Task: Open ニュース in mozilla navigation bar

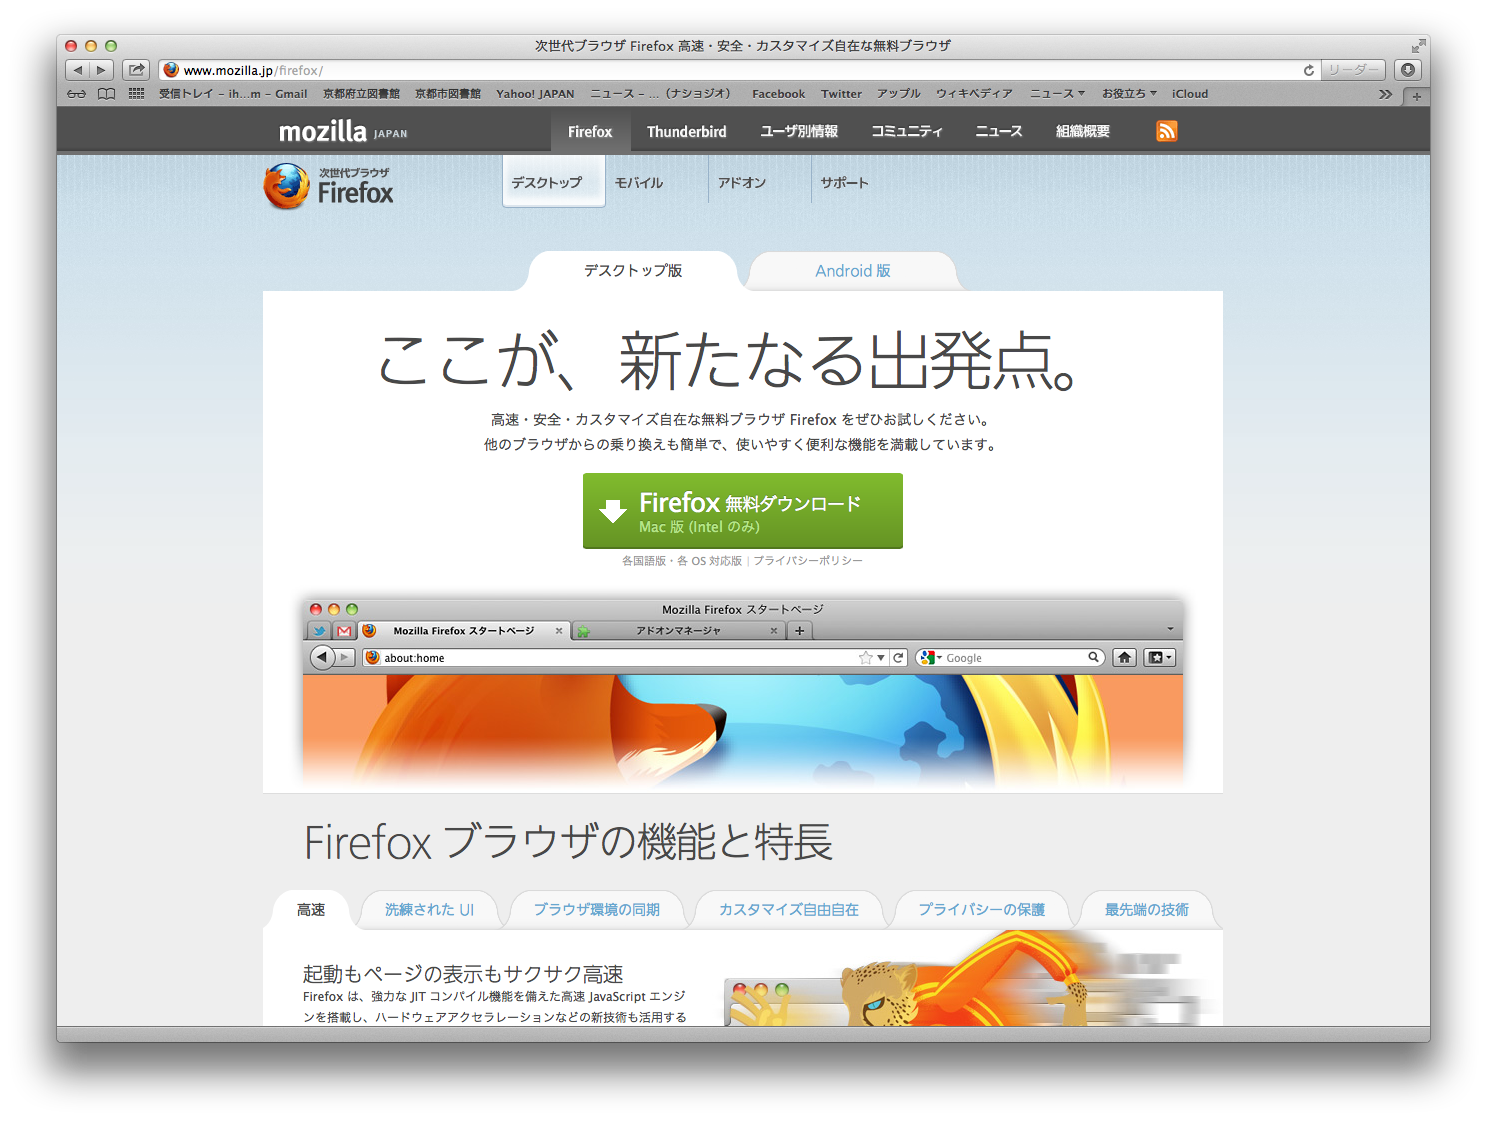Action: [999, 131]
